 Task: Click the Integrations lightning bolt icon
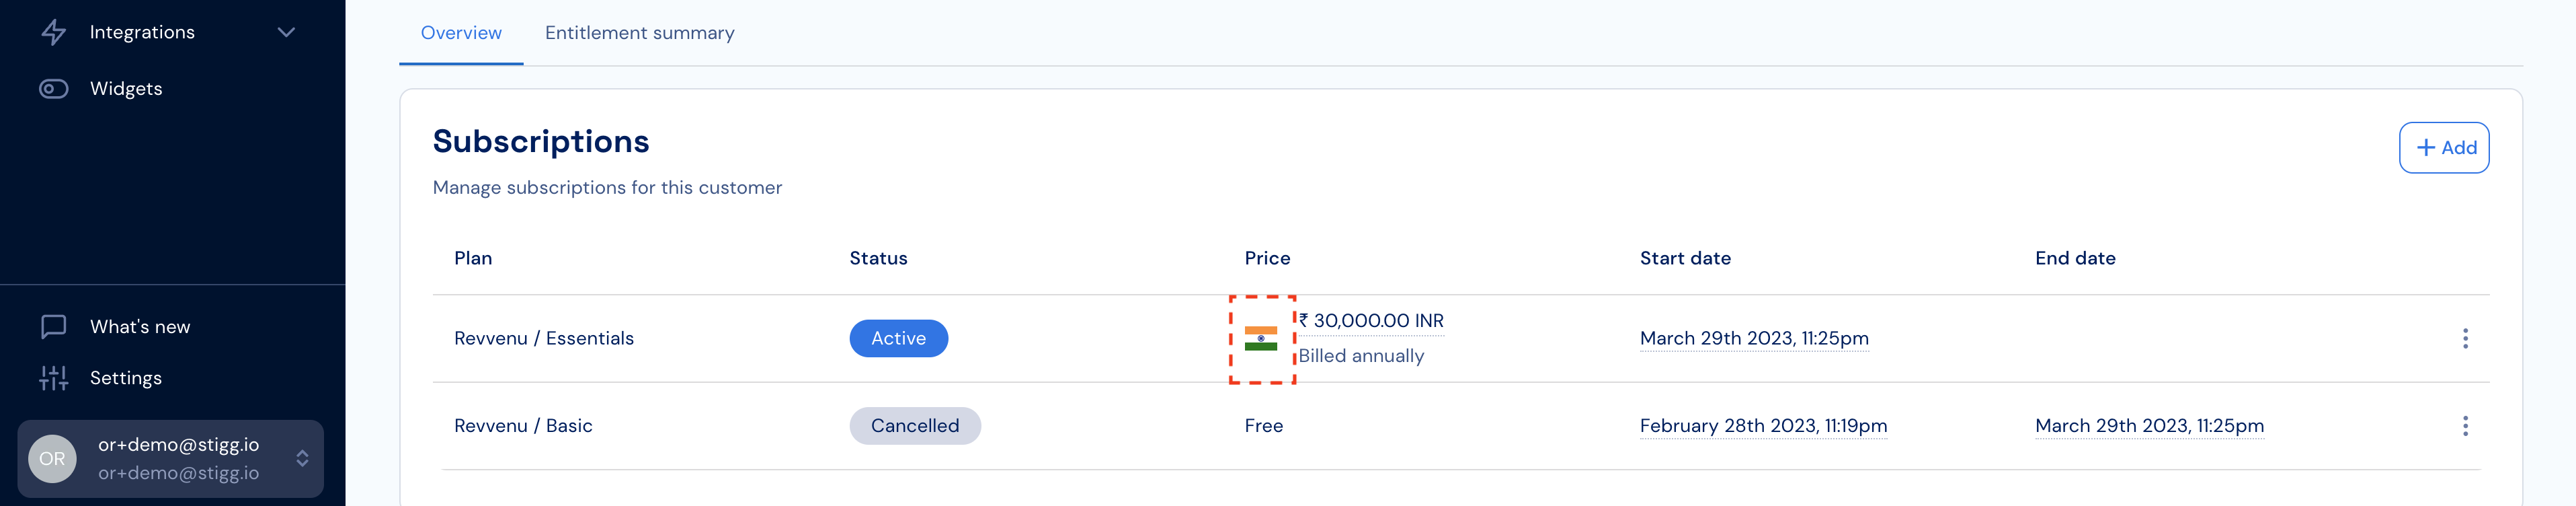(x=53, y=32)
